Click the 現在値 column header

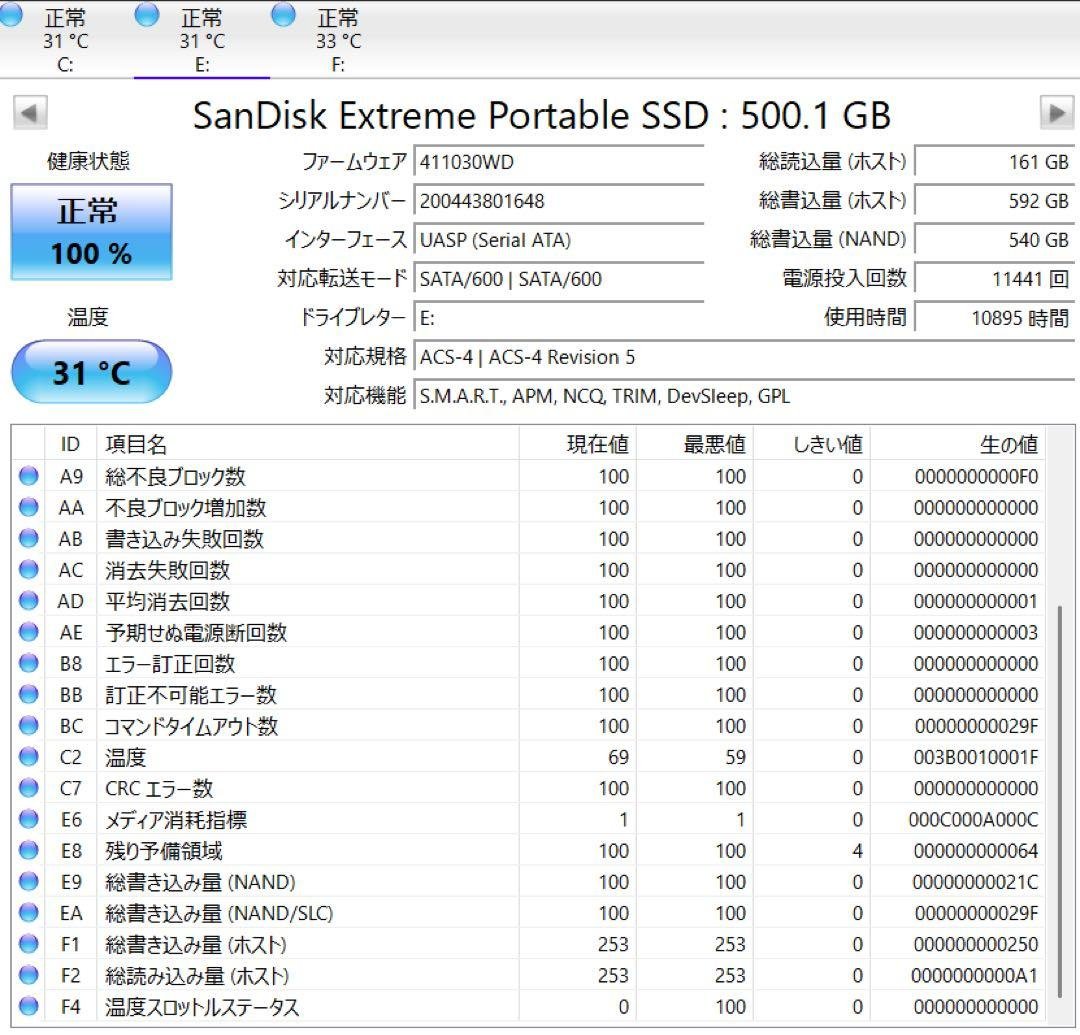pos(577,444)
